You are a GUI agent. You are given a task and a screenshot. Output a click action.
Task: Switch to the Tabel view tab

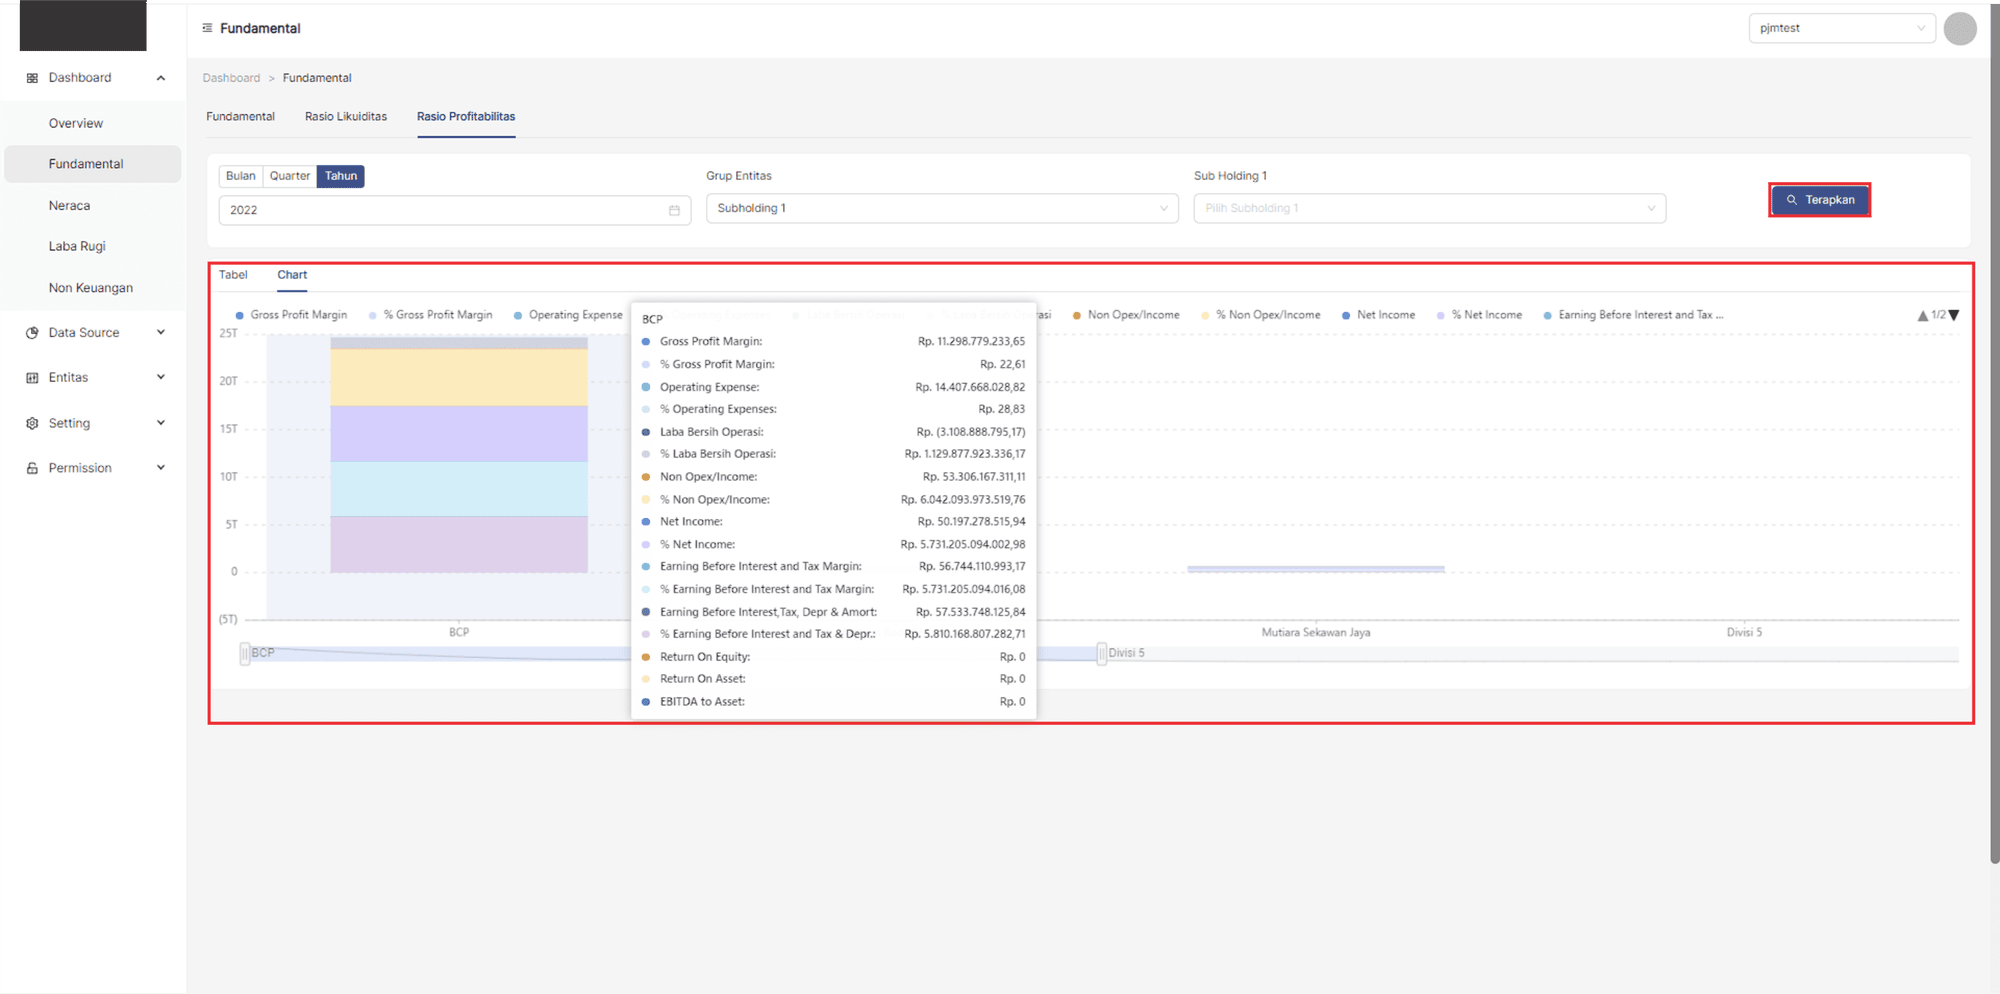coord(233,275)
